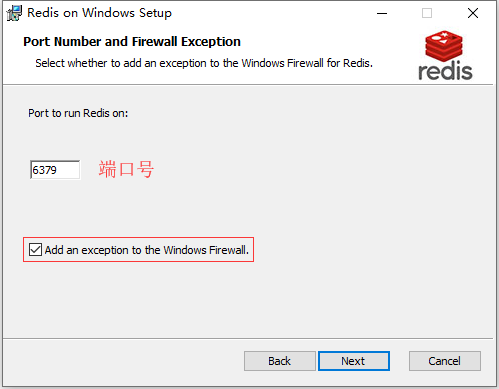Image resolution: width=499 pixels, height=389 pixels.
Task: Click the separator line above the buttons
Action: tap(248, 339)
